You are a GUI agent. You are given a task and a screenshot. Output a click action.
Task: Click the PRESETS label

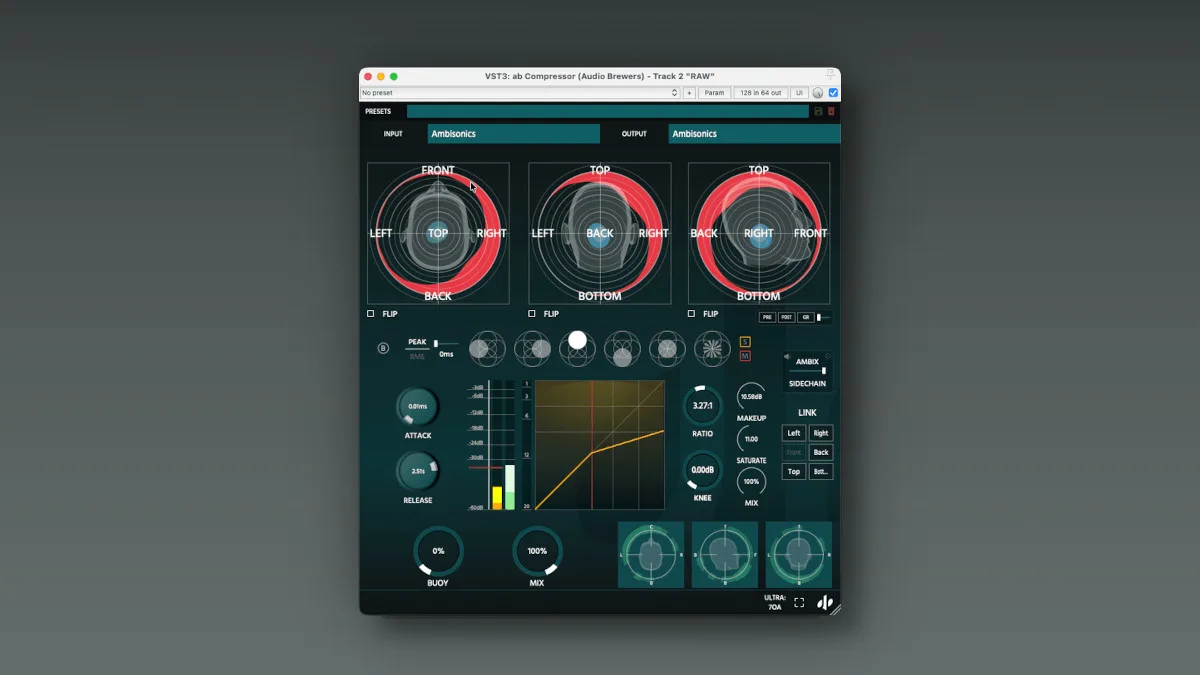tap(378, 111)
